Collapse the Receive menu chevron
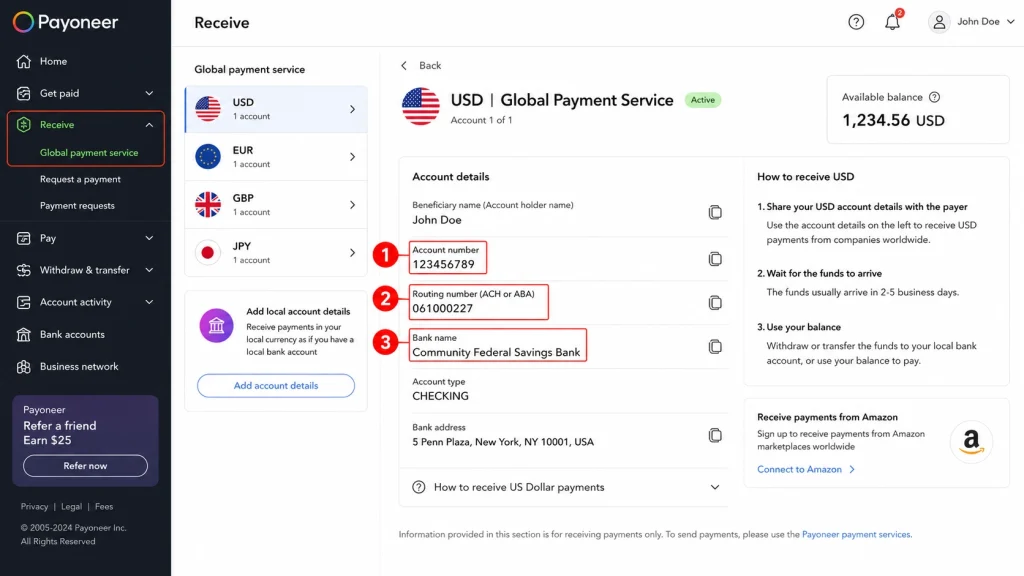This screenshot has width=1024, height=576. click(149, 125)
